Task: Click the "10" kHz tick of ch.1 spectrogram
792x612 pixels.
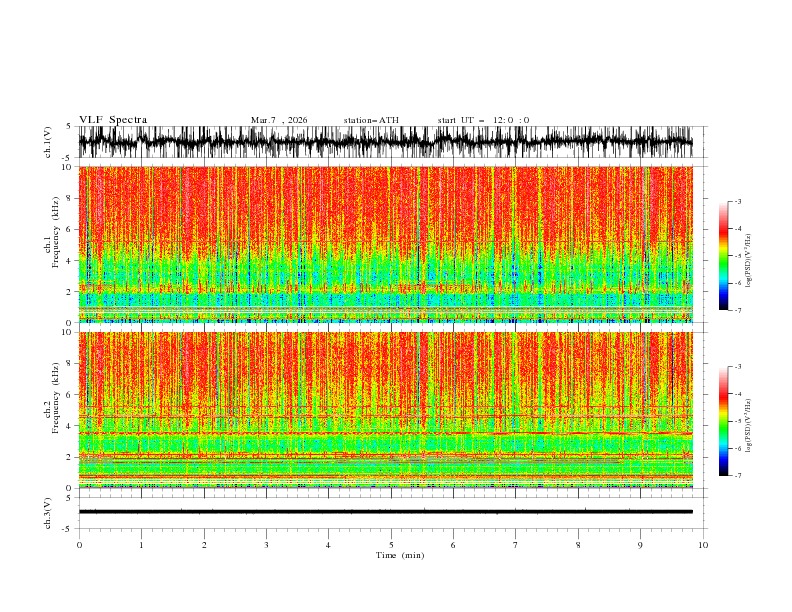Action: point(67,167)
